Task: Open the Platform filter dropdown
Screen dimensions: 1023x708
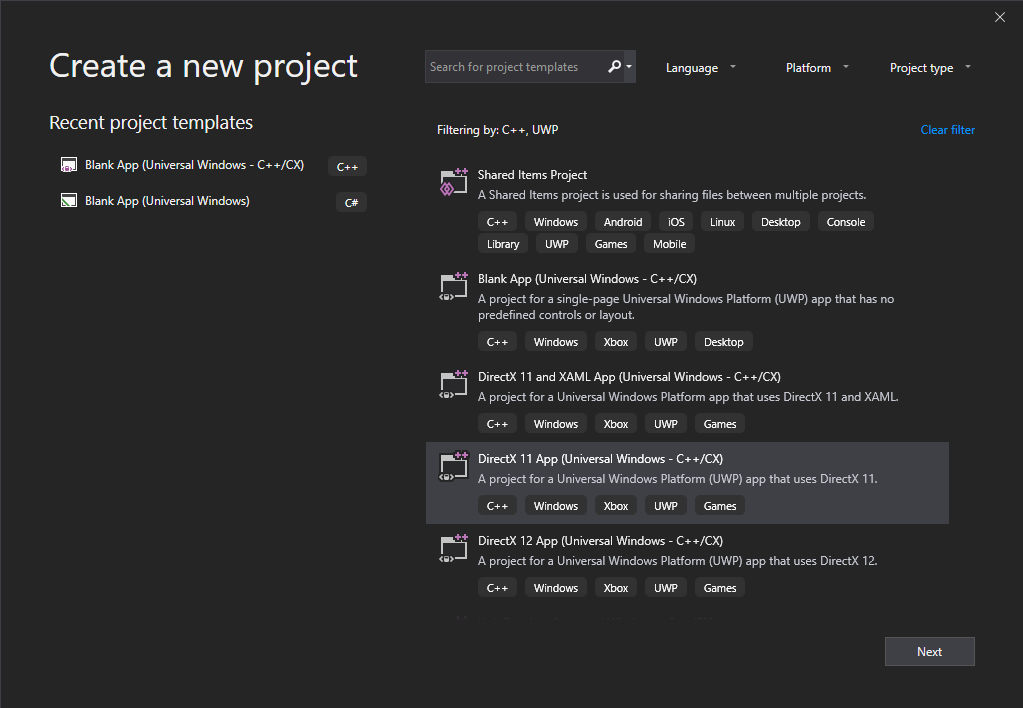Action: coord(817,68)
